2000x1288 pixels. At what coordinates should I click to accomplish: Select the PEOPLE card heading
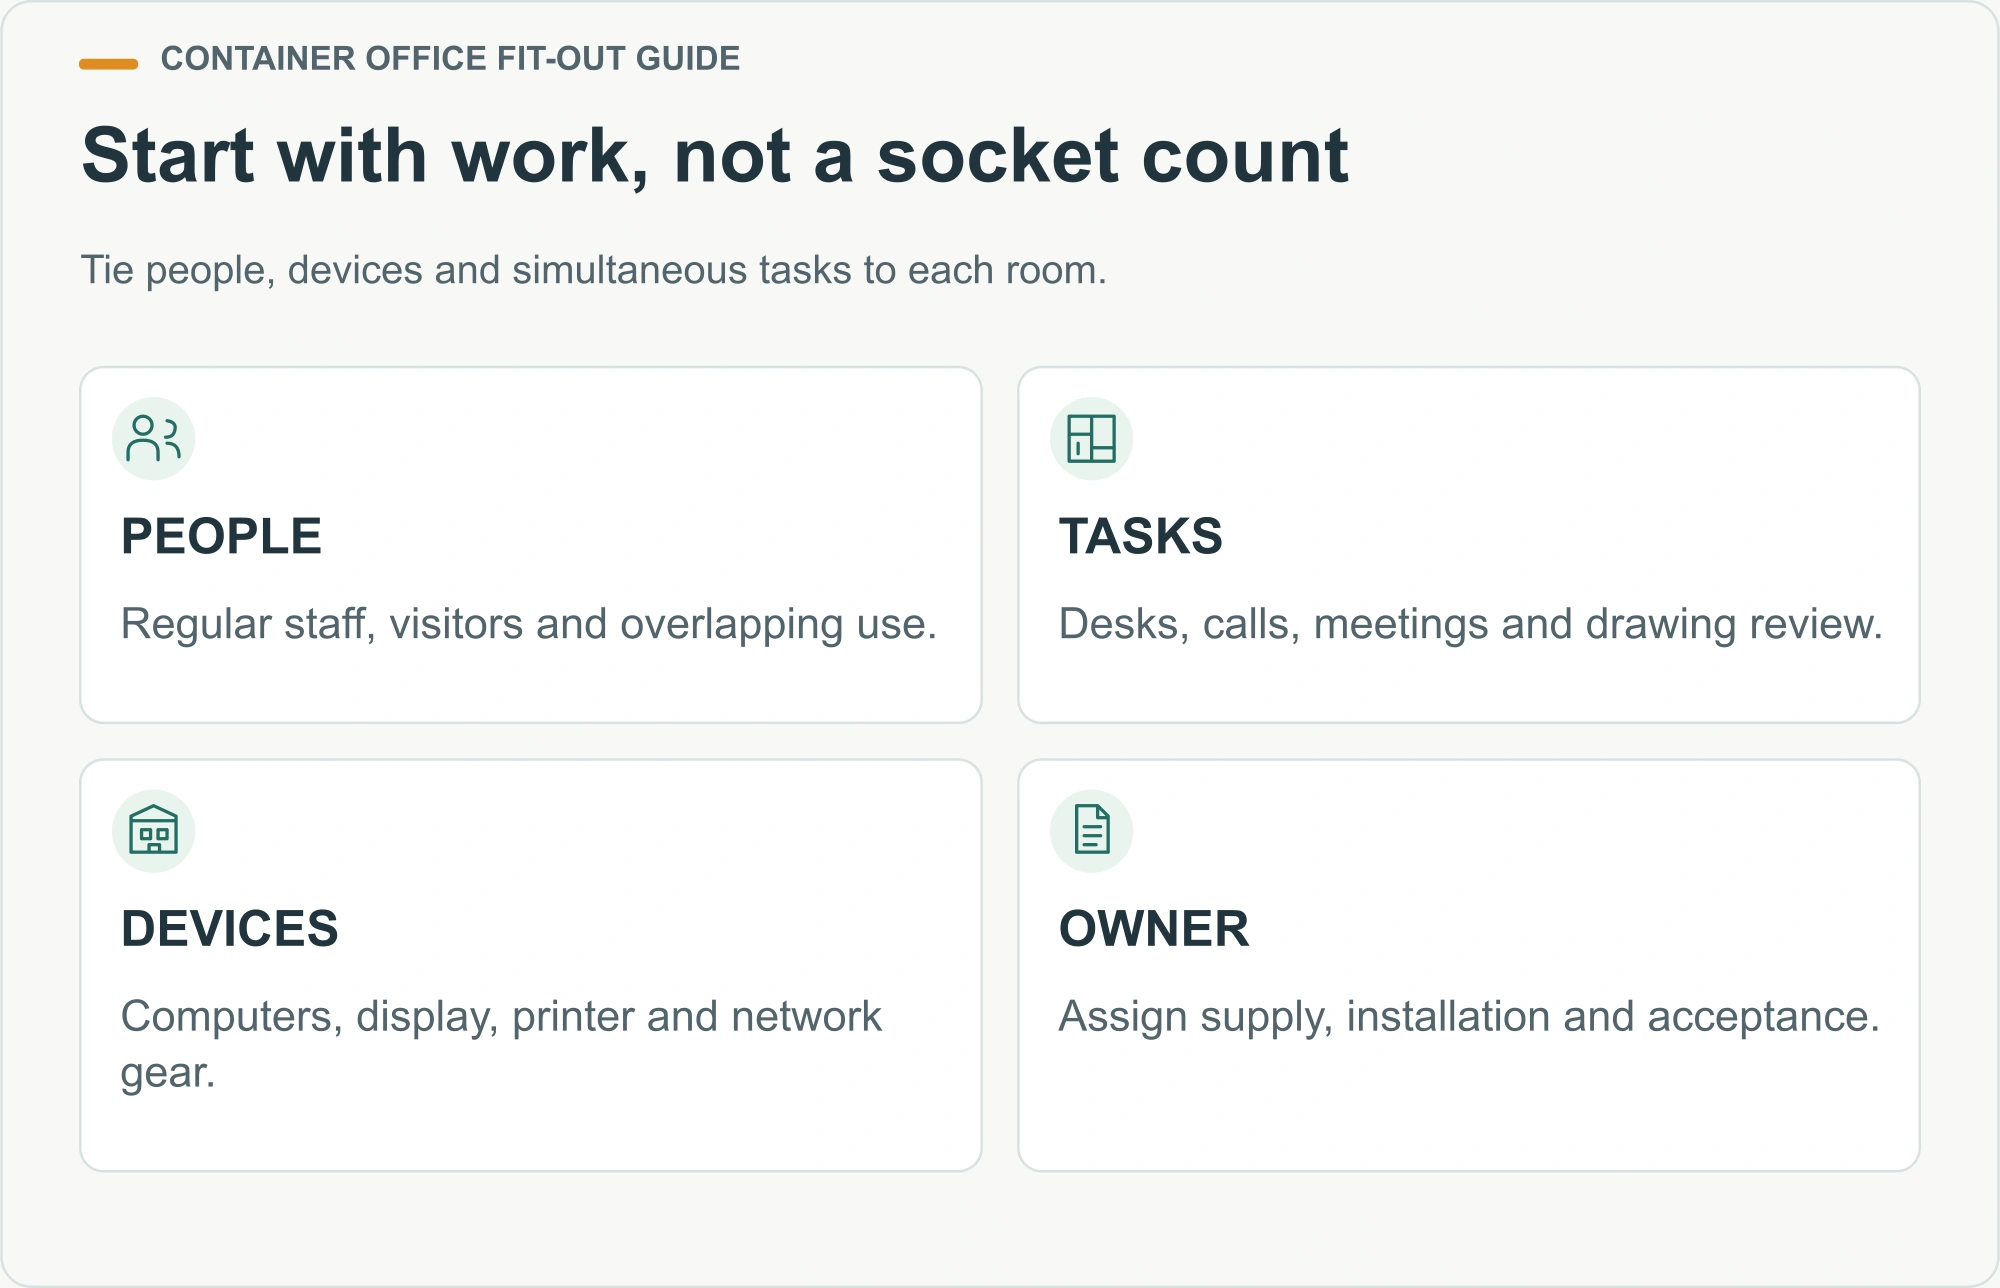(221, 536)
